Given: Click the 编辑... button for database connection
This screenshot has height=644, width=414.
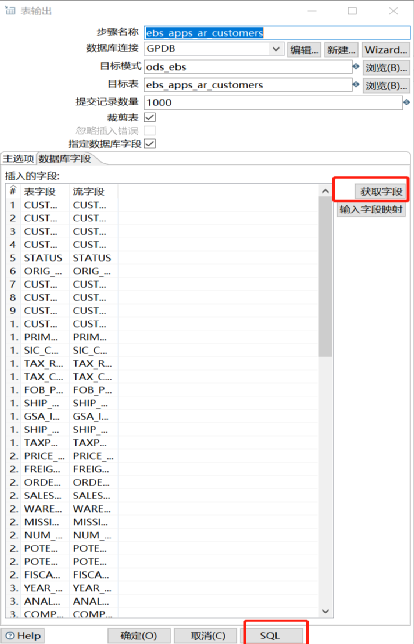Looking at the screenshot, I should pos(304,50).
